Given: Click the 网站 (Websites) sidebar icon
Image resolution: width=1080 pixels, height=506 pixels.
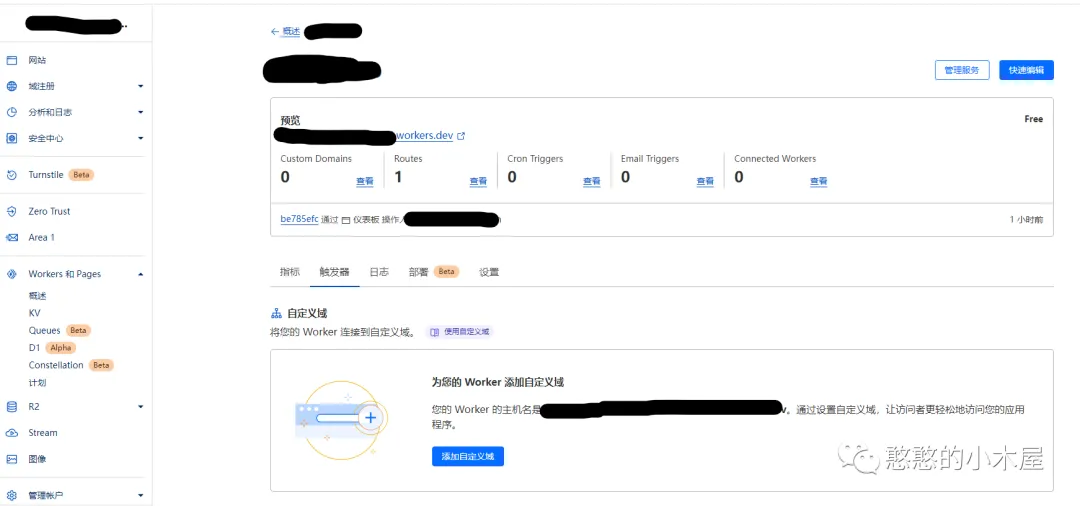Looking at the screenshot, I should 12,61.
